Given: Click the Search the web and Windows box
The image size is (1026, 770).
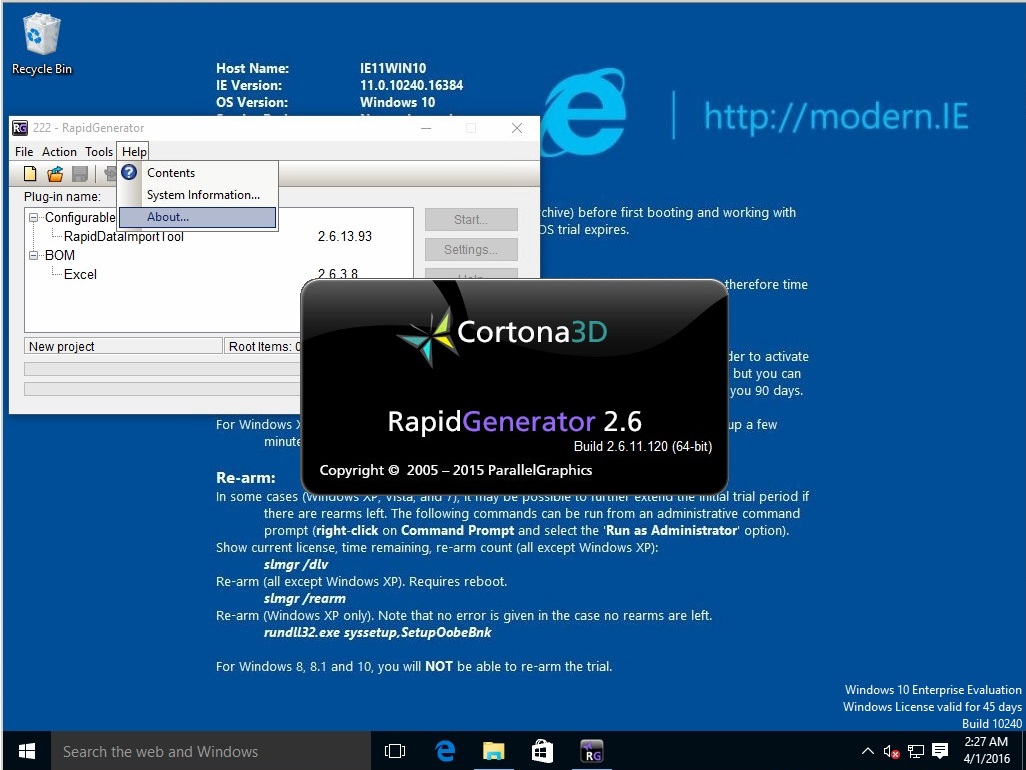Looking at the screenshot, I should point(211,751).
